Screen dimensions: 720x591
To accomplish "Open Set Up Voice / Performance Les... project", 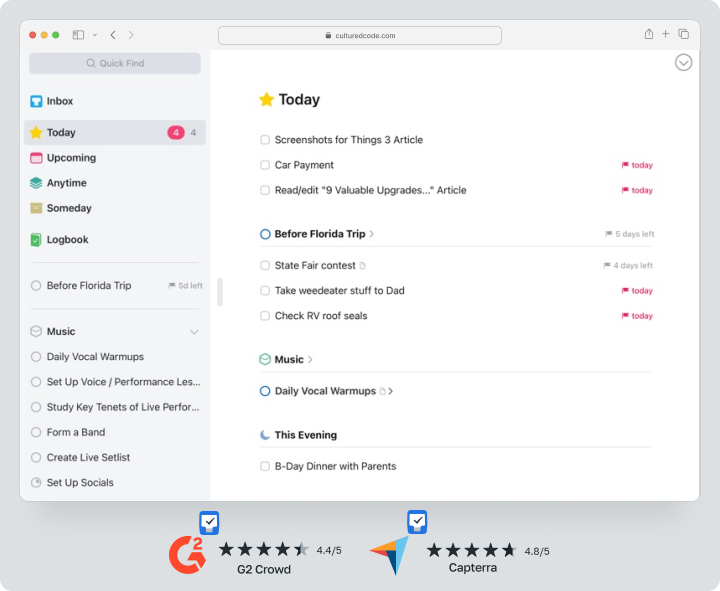I will pyautogui.click(x=115, y=382).
